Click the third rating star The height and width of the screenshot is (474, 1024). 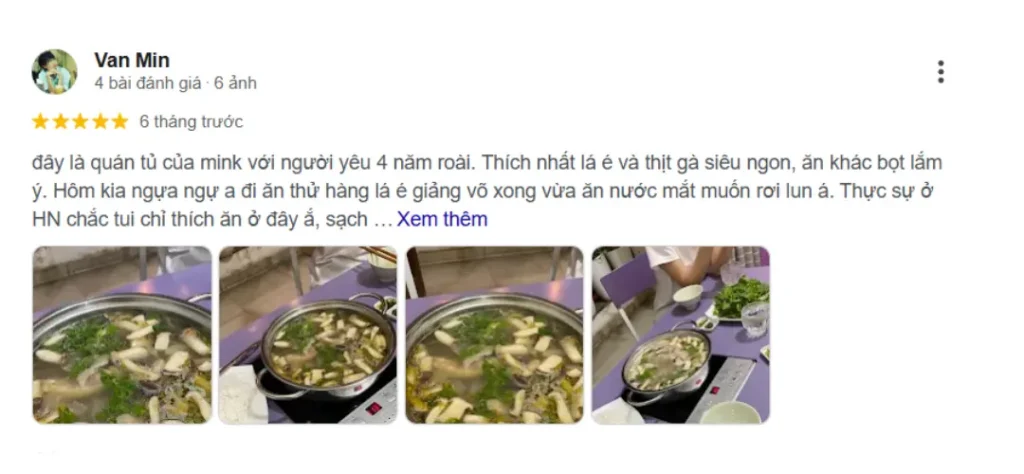click(80, 121)
